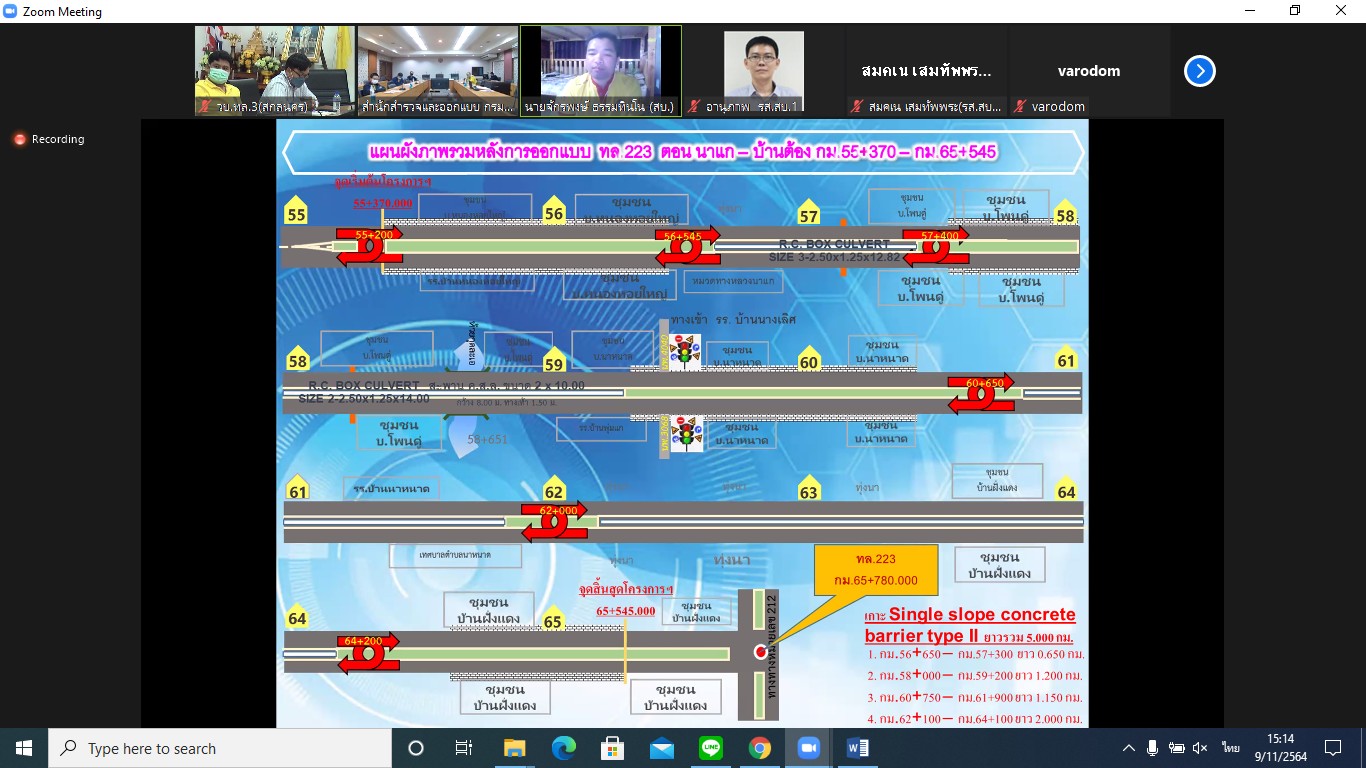Show next participants with the blue arrow
The height and width of the screenshot is (768, 1366).
pyautogui.click(x=1199, y=71)
